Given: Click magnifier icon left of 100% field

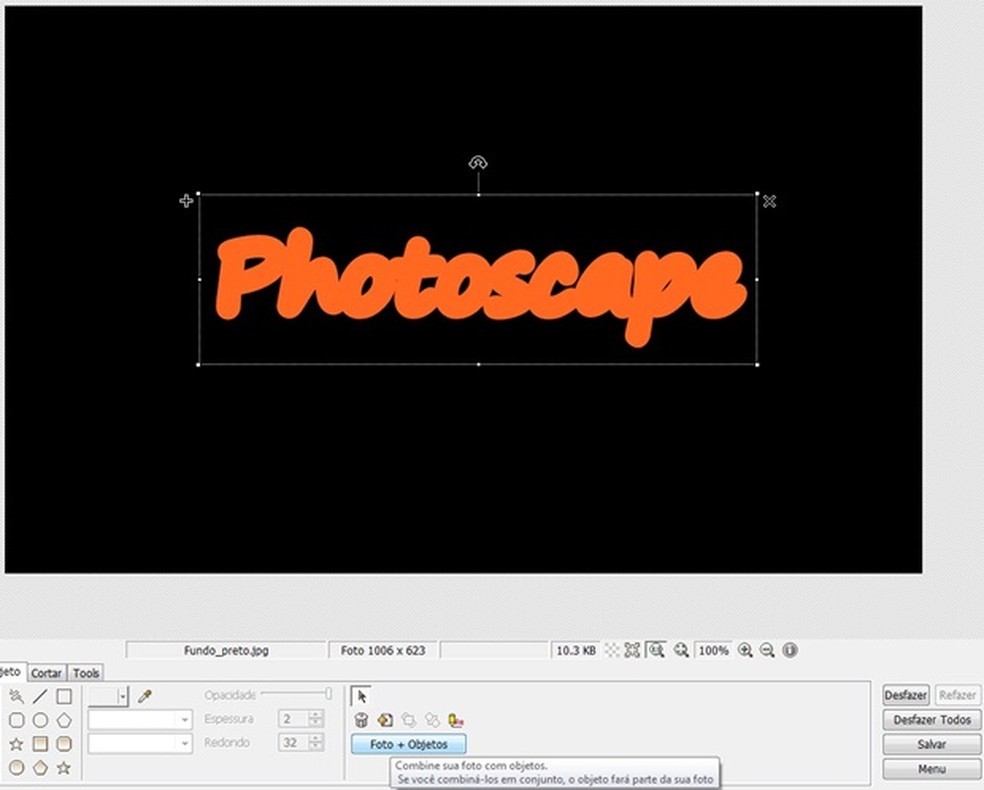Looking at the screenshot, I should tap(681, 650).
